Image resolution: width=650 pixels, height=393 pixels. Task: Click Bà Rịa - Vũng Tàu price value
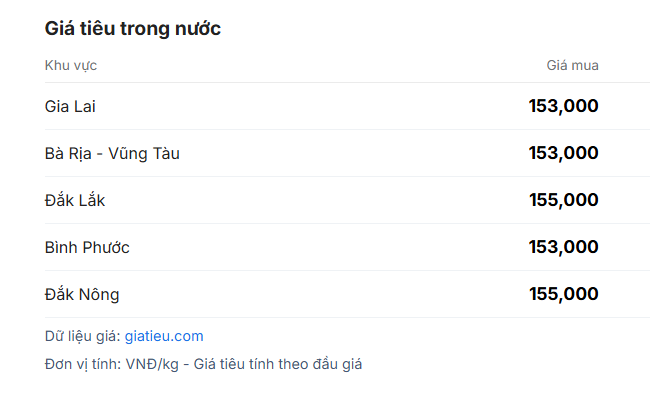(x=563, y=153)
